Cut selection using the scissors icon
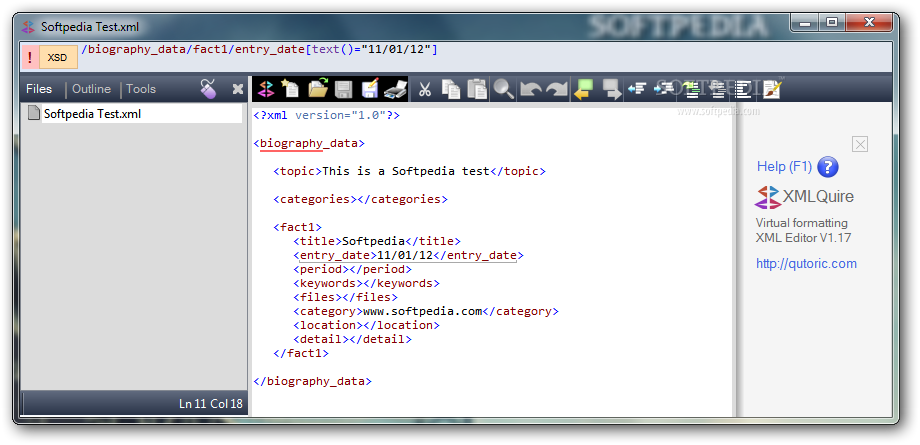This screenshot has height=445, width=920. point(424,89)
